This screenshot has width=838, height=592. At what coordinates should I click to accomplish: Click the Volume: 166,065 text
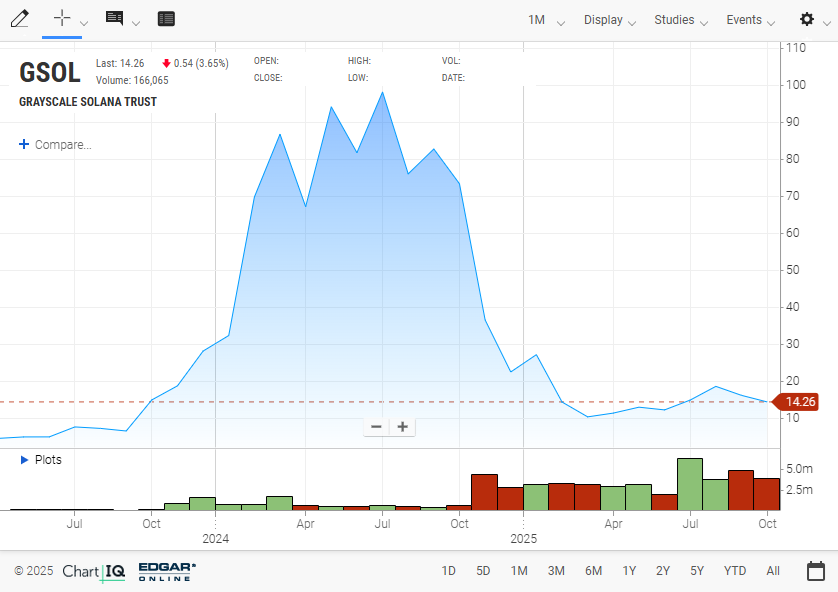click(x=132, y=80)
